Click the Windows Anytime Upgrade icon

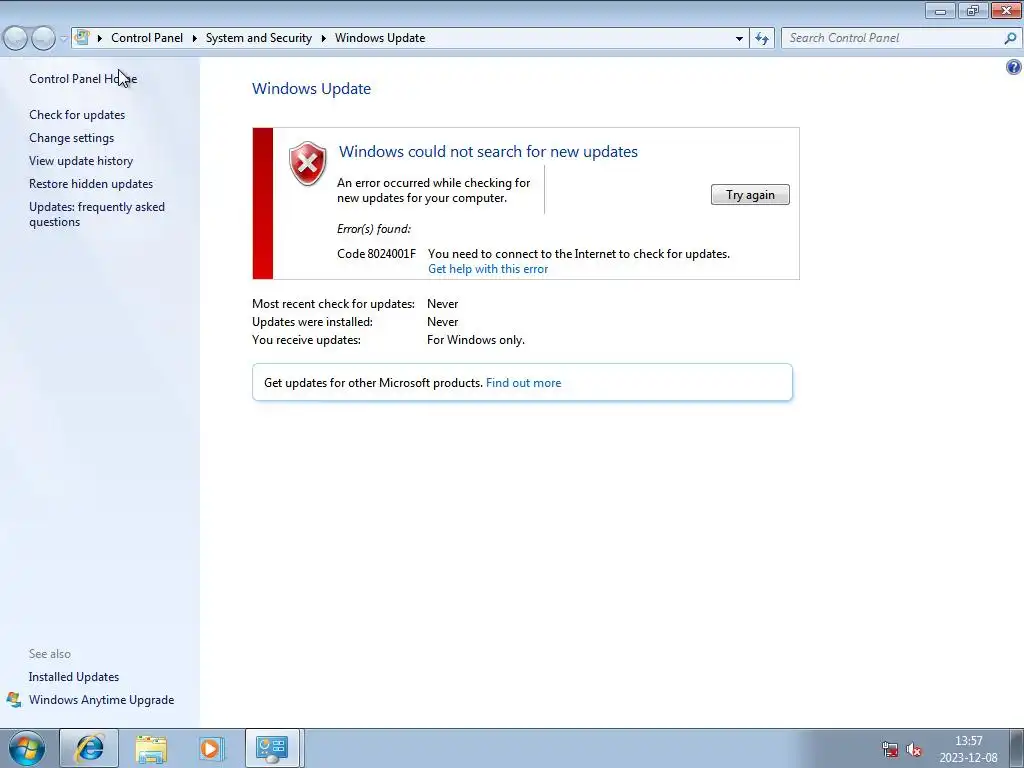click(x=14, y=699)
